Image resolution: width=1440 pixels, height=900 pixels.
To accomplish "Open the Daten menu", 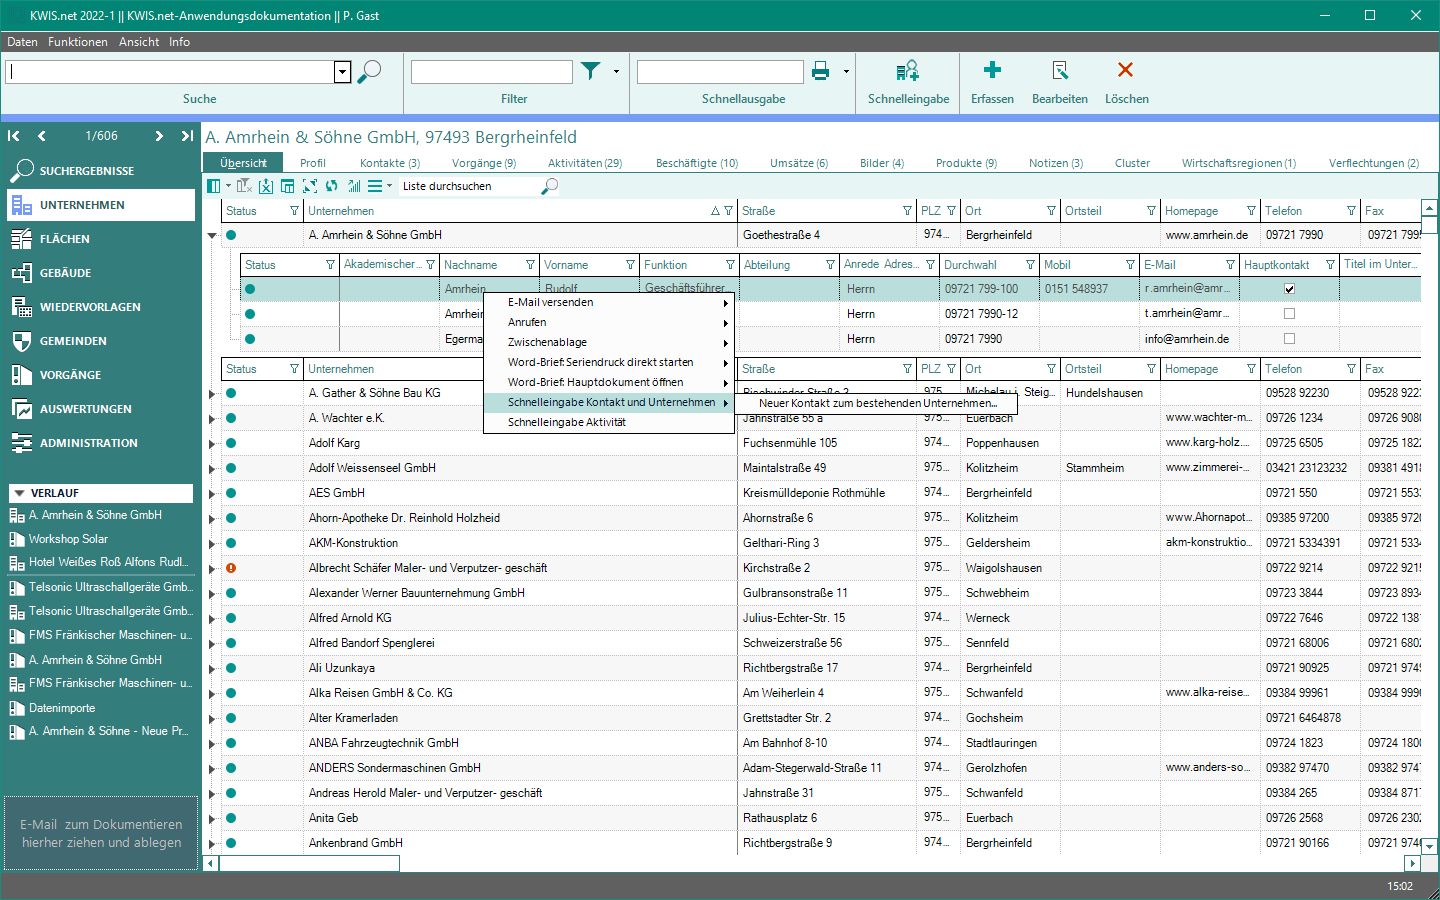I will pyautogui.click(x=22, y=42).
